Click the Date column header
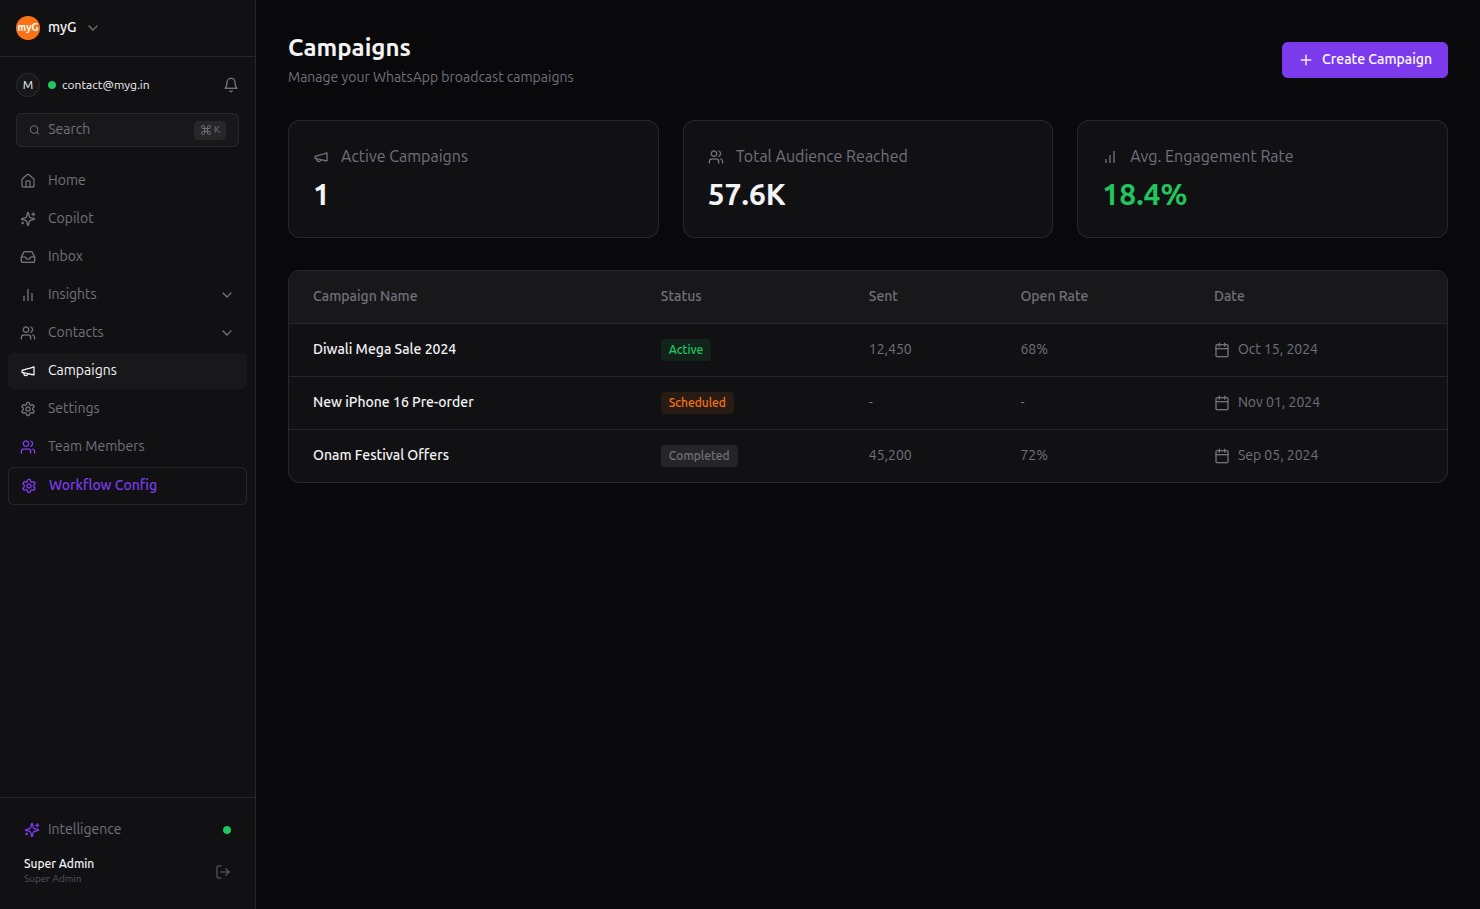The height and width of the screenshot is (909, 1480). [x=1229, y=297]
